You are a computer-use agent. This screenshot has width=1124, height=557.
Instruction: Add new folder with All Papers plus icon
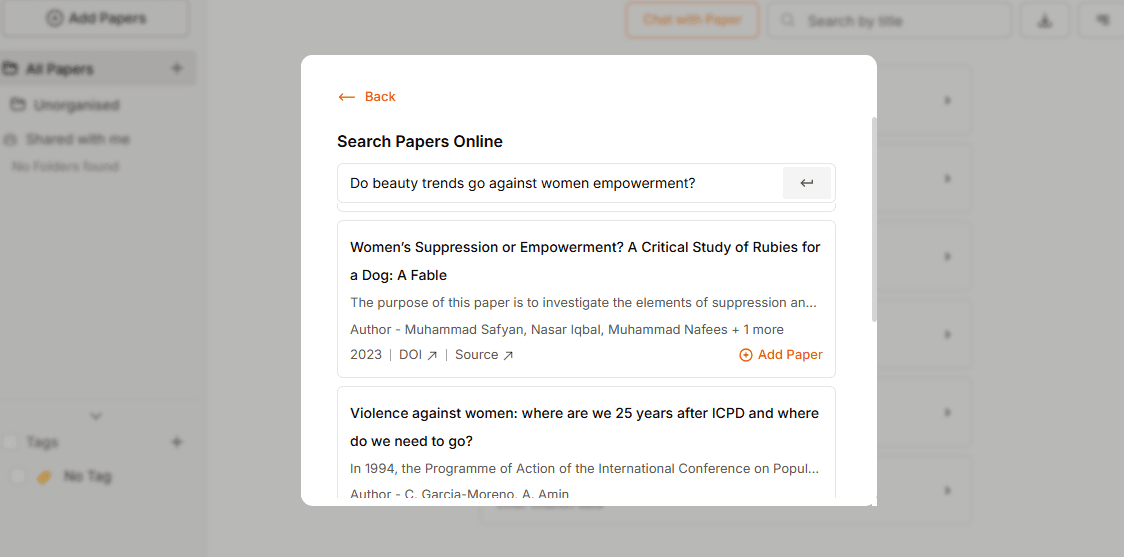click(x=177, y=69)
